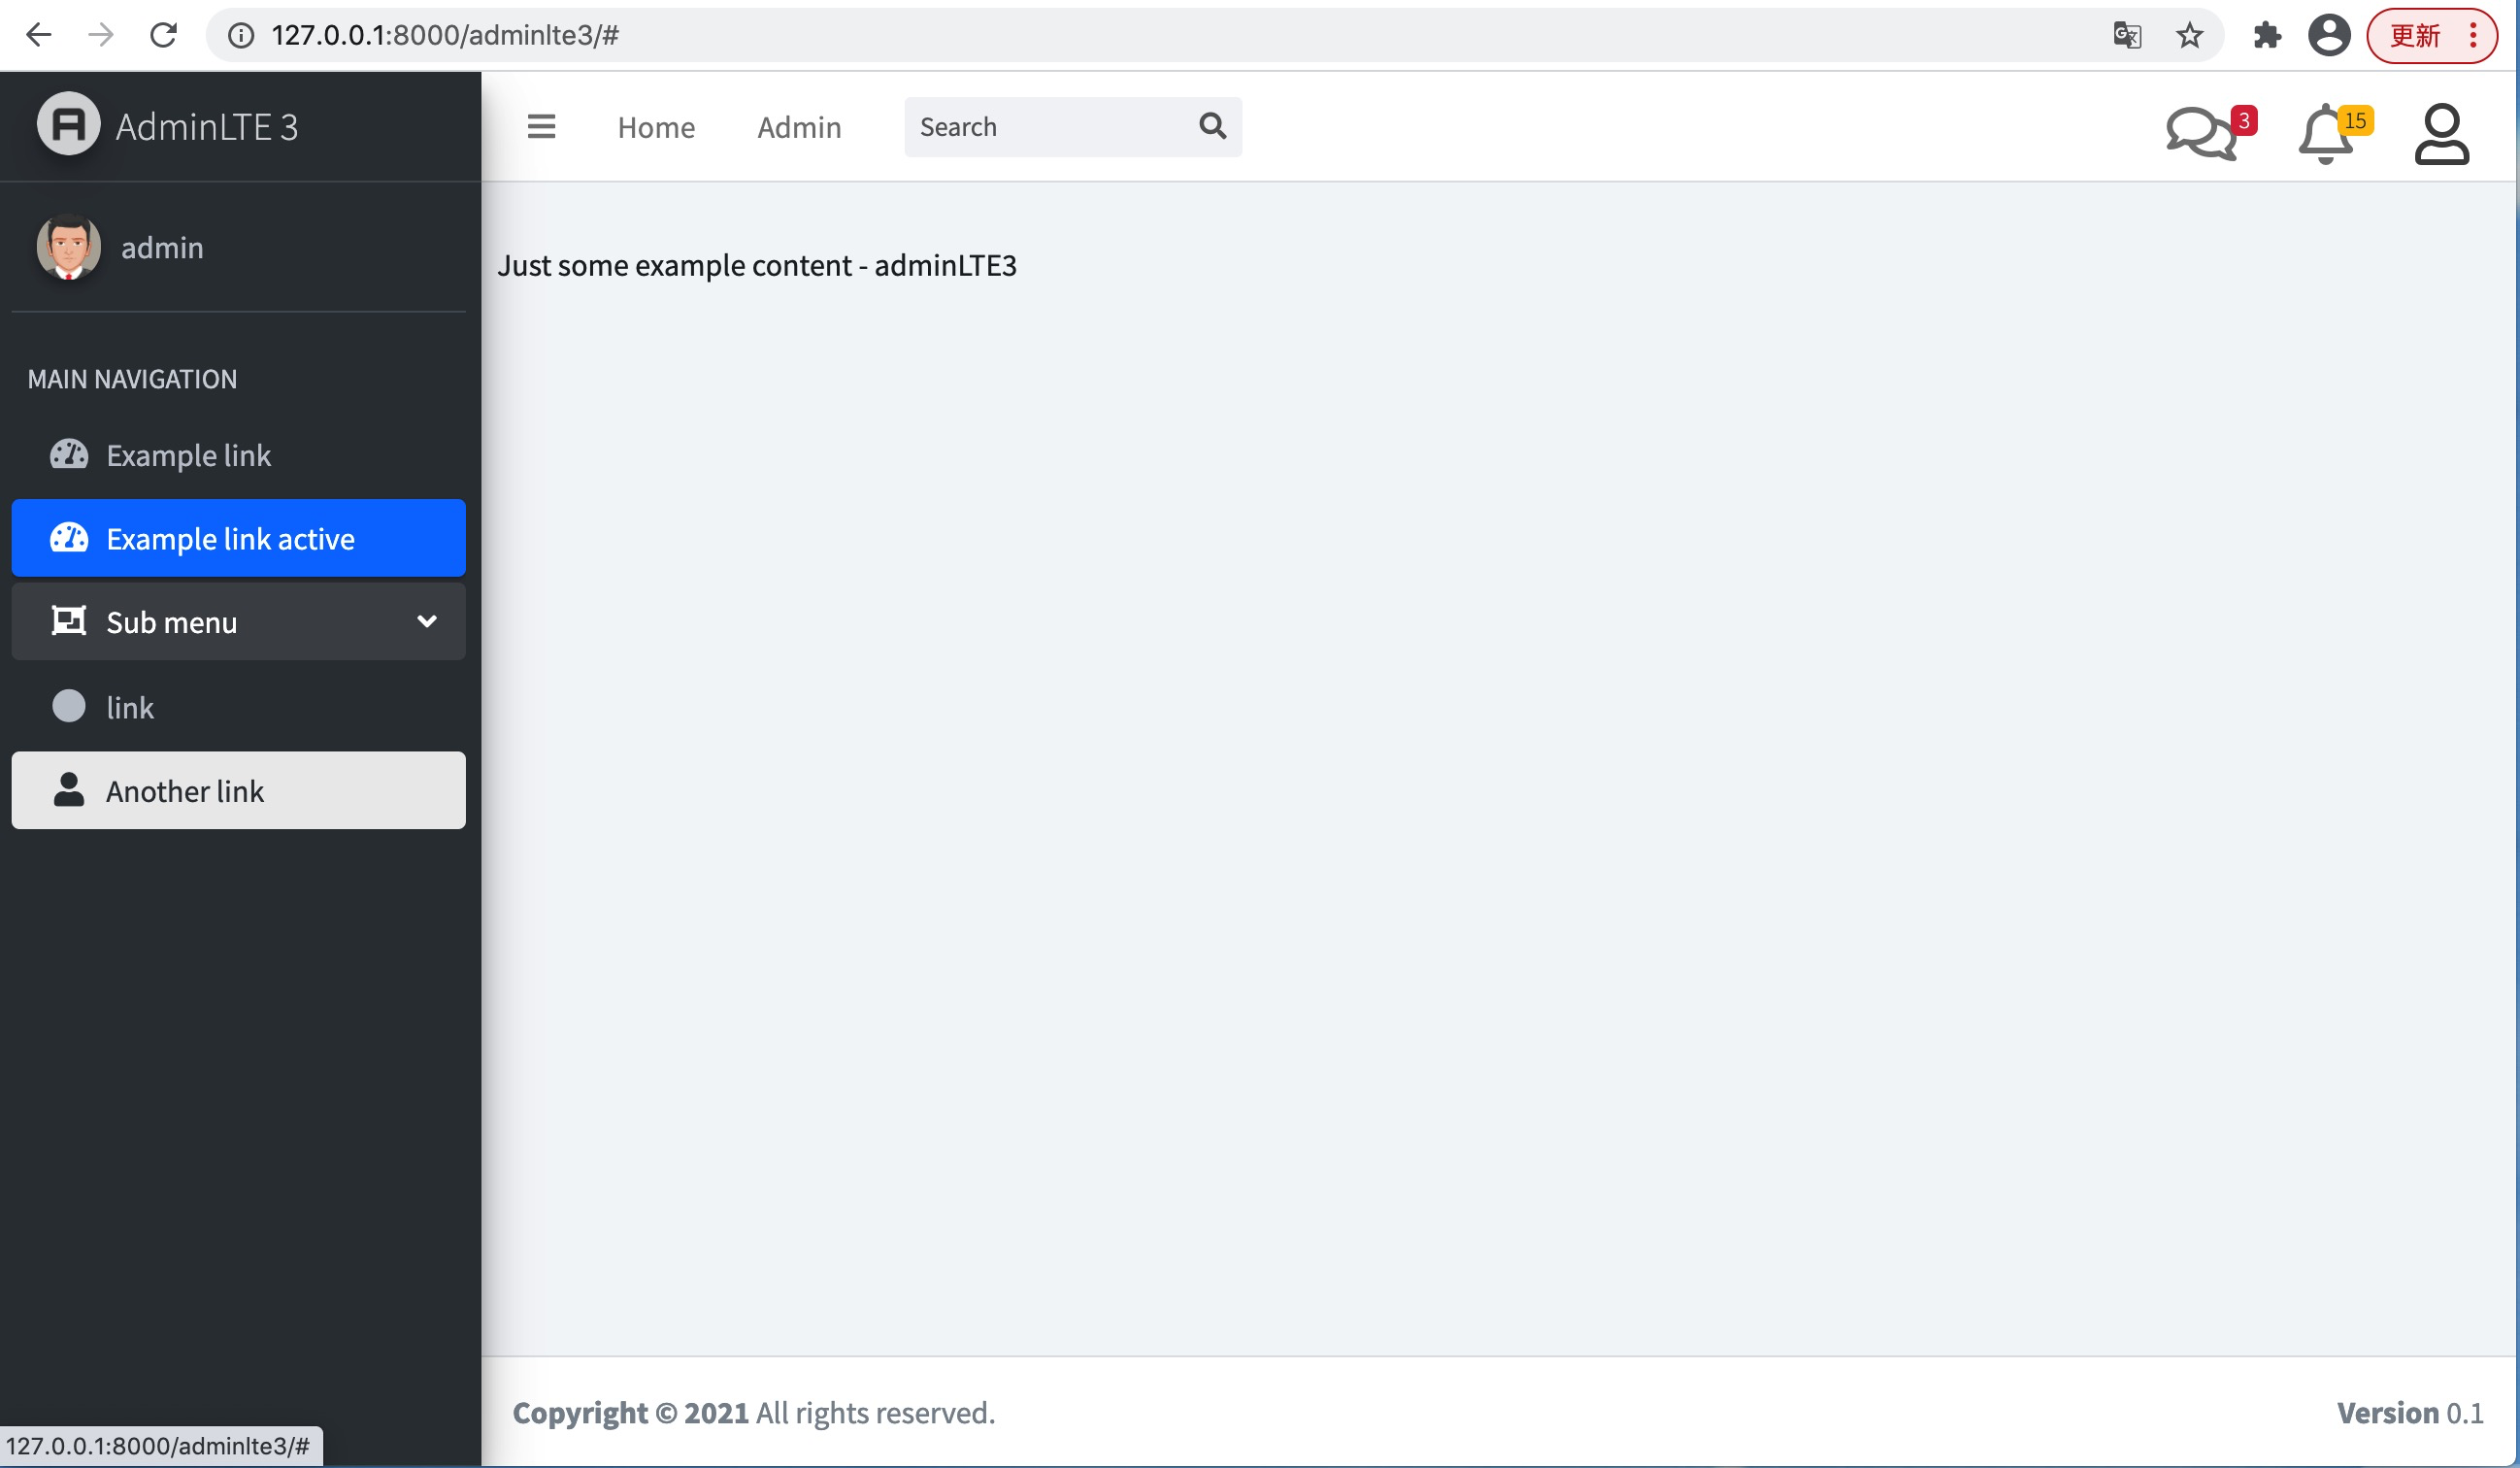Click the circle toggle beside link item
This screenshot has width=2520, height=1468.
(68, 705)
